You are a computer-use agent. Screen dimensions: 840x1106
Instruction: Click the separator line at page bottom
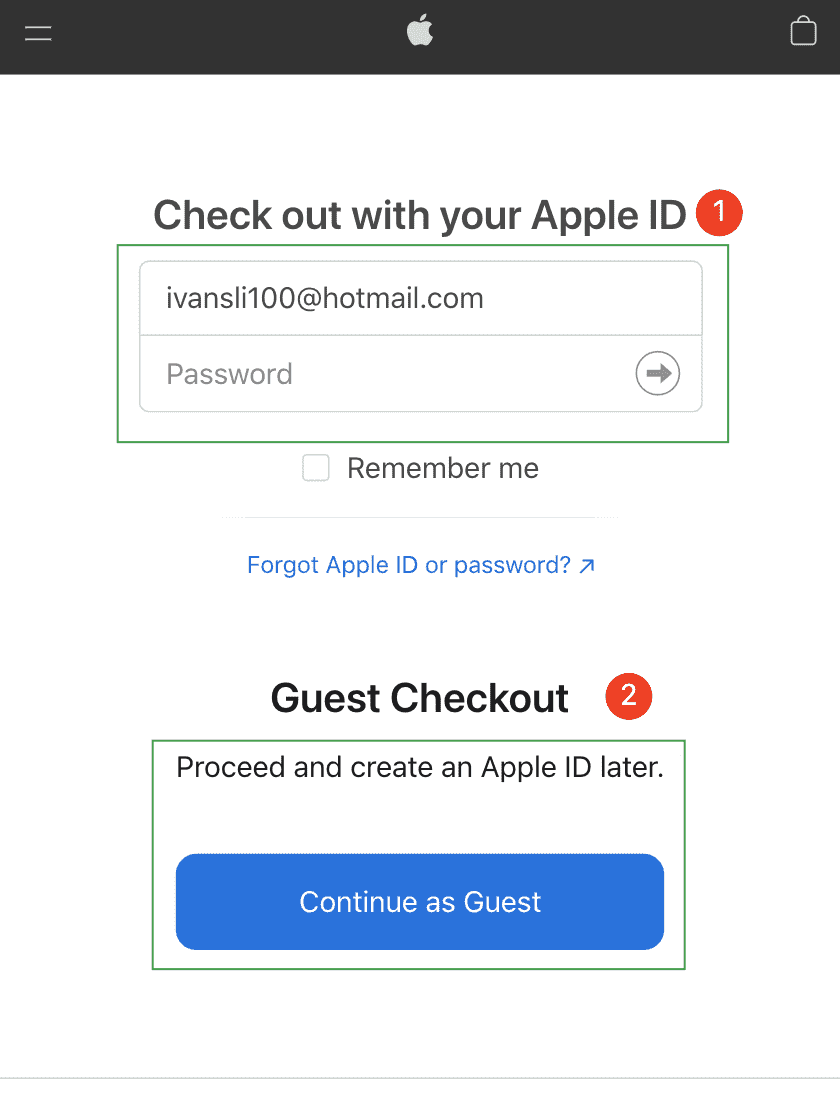[420, 1078]
